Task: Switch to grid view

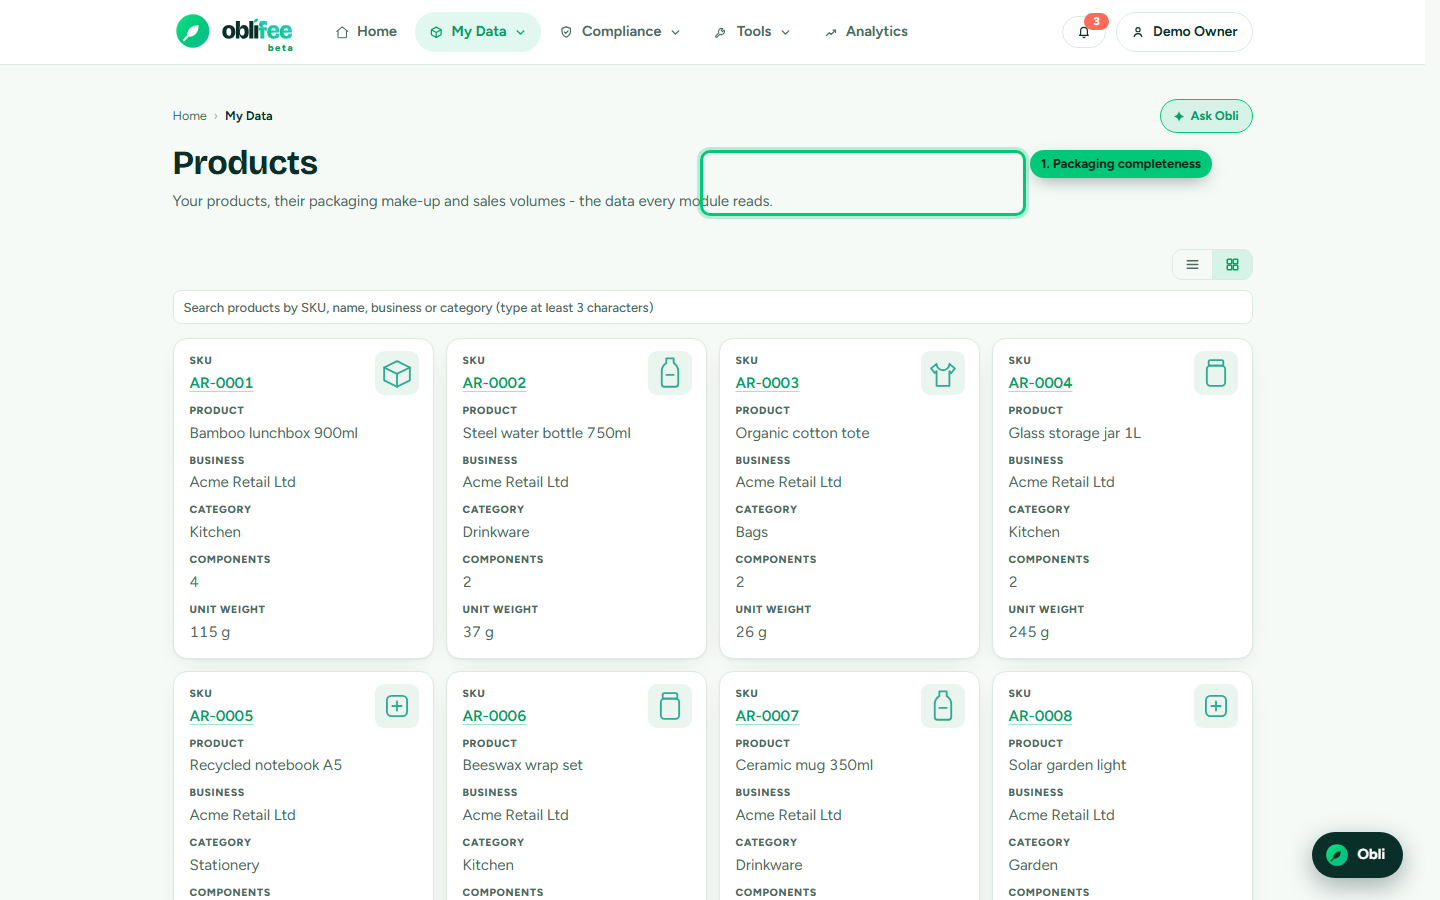Action: pyautogui.click(x=1232, y=265)
